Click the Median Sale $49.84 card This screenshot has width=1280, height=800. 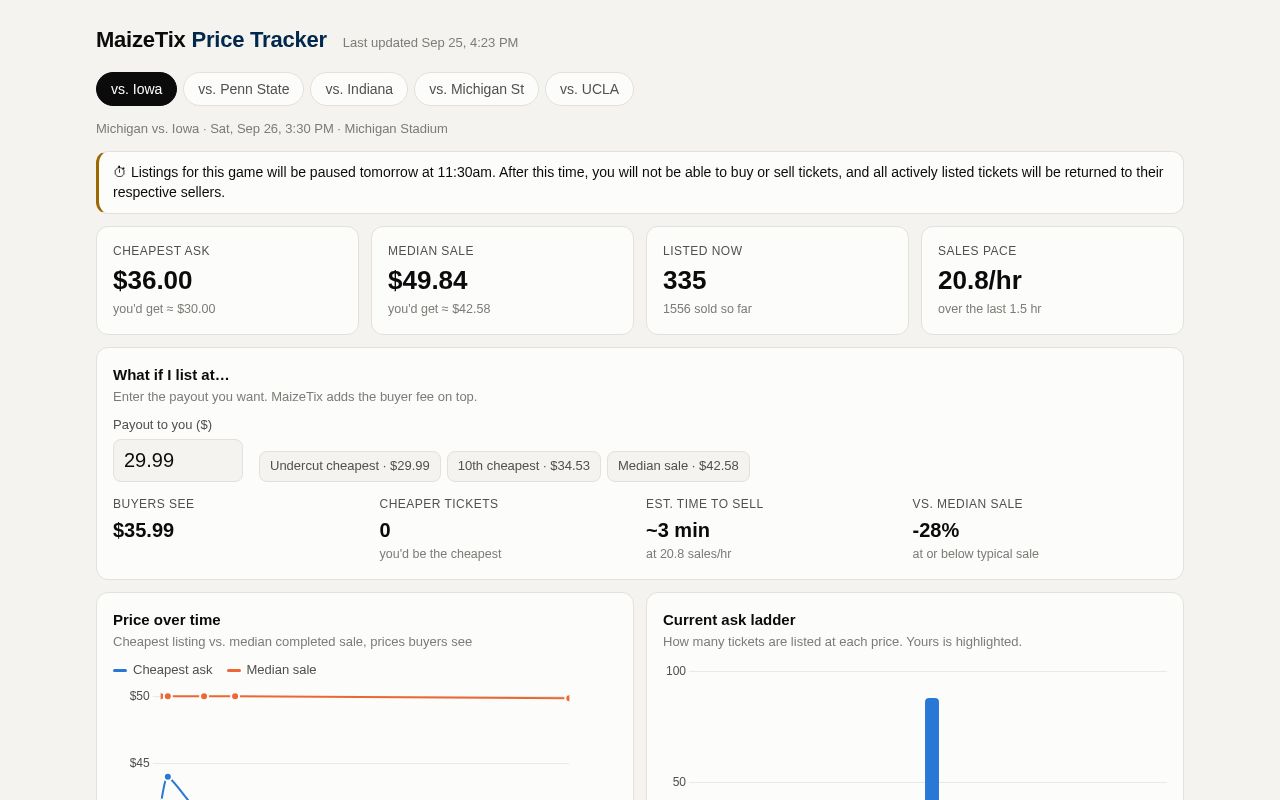(502, 280)
